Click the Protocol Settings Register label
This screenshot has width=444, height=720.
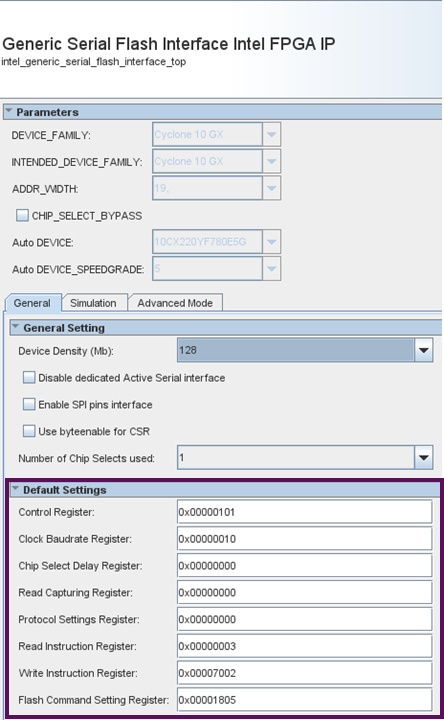[x=79, y=620]
